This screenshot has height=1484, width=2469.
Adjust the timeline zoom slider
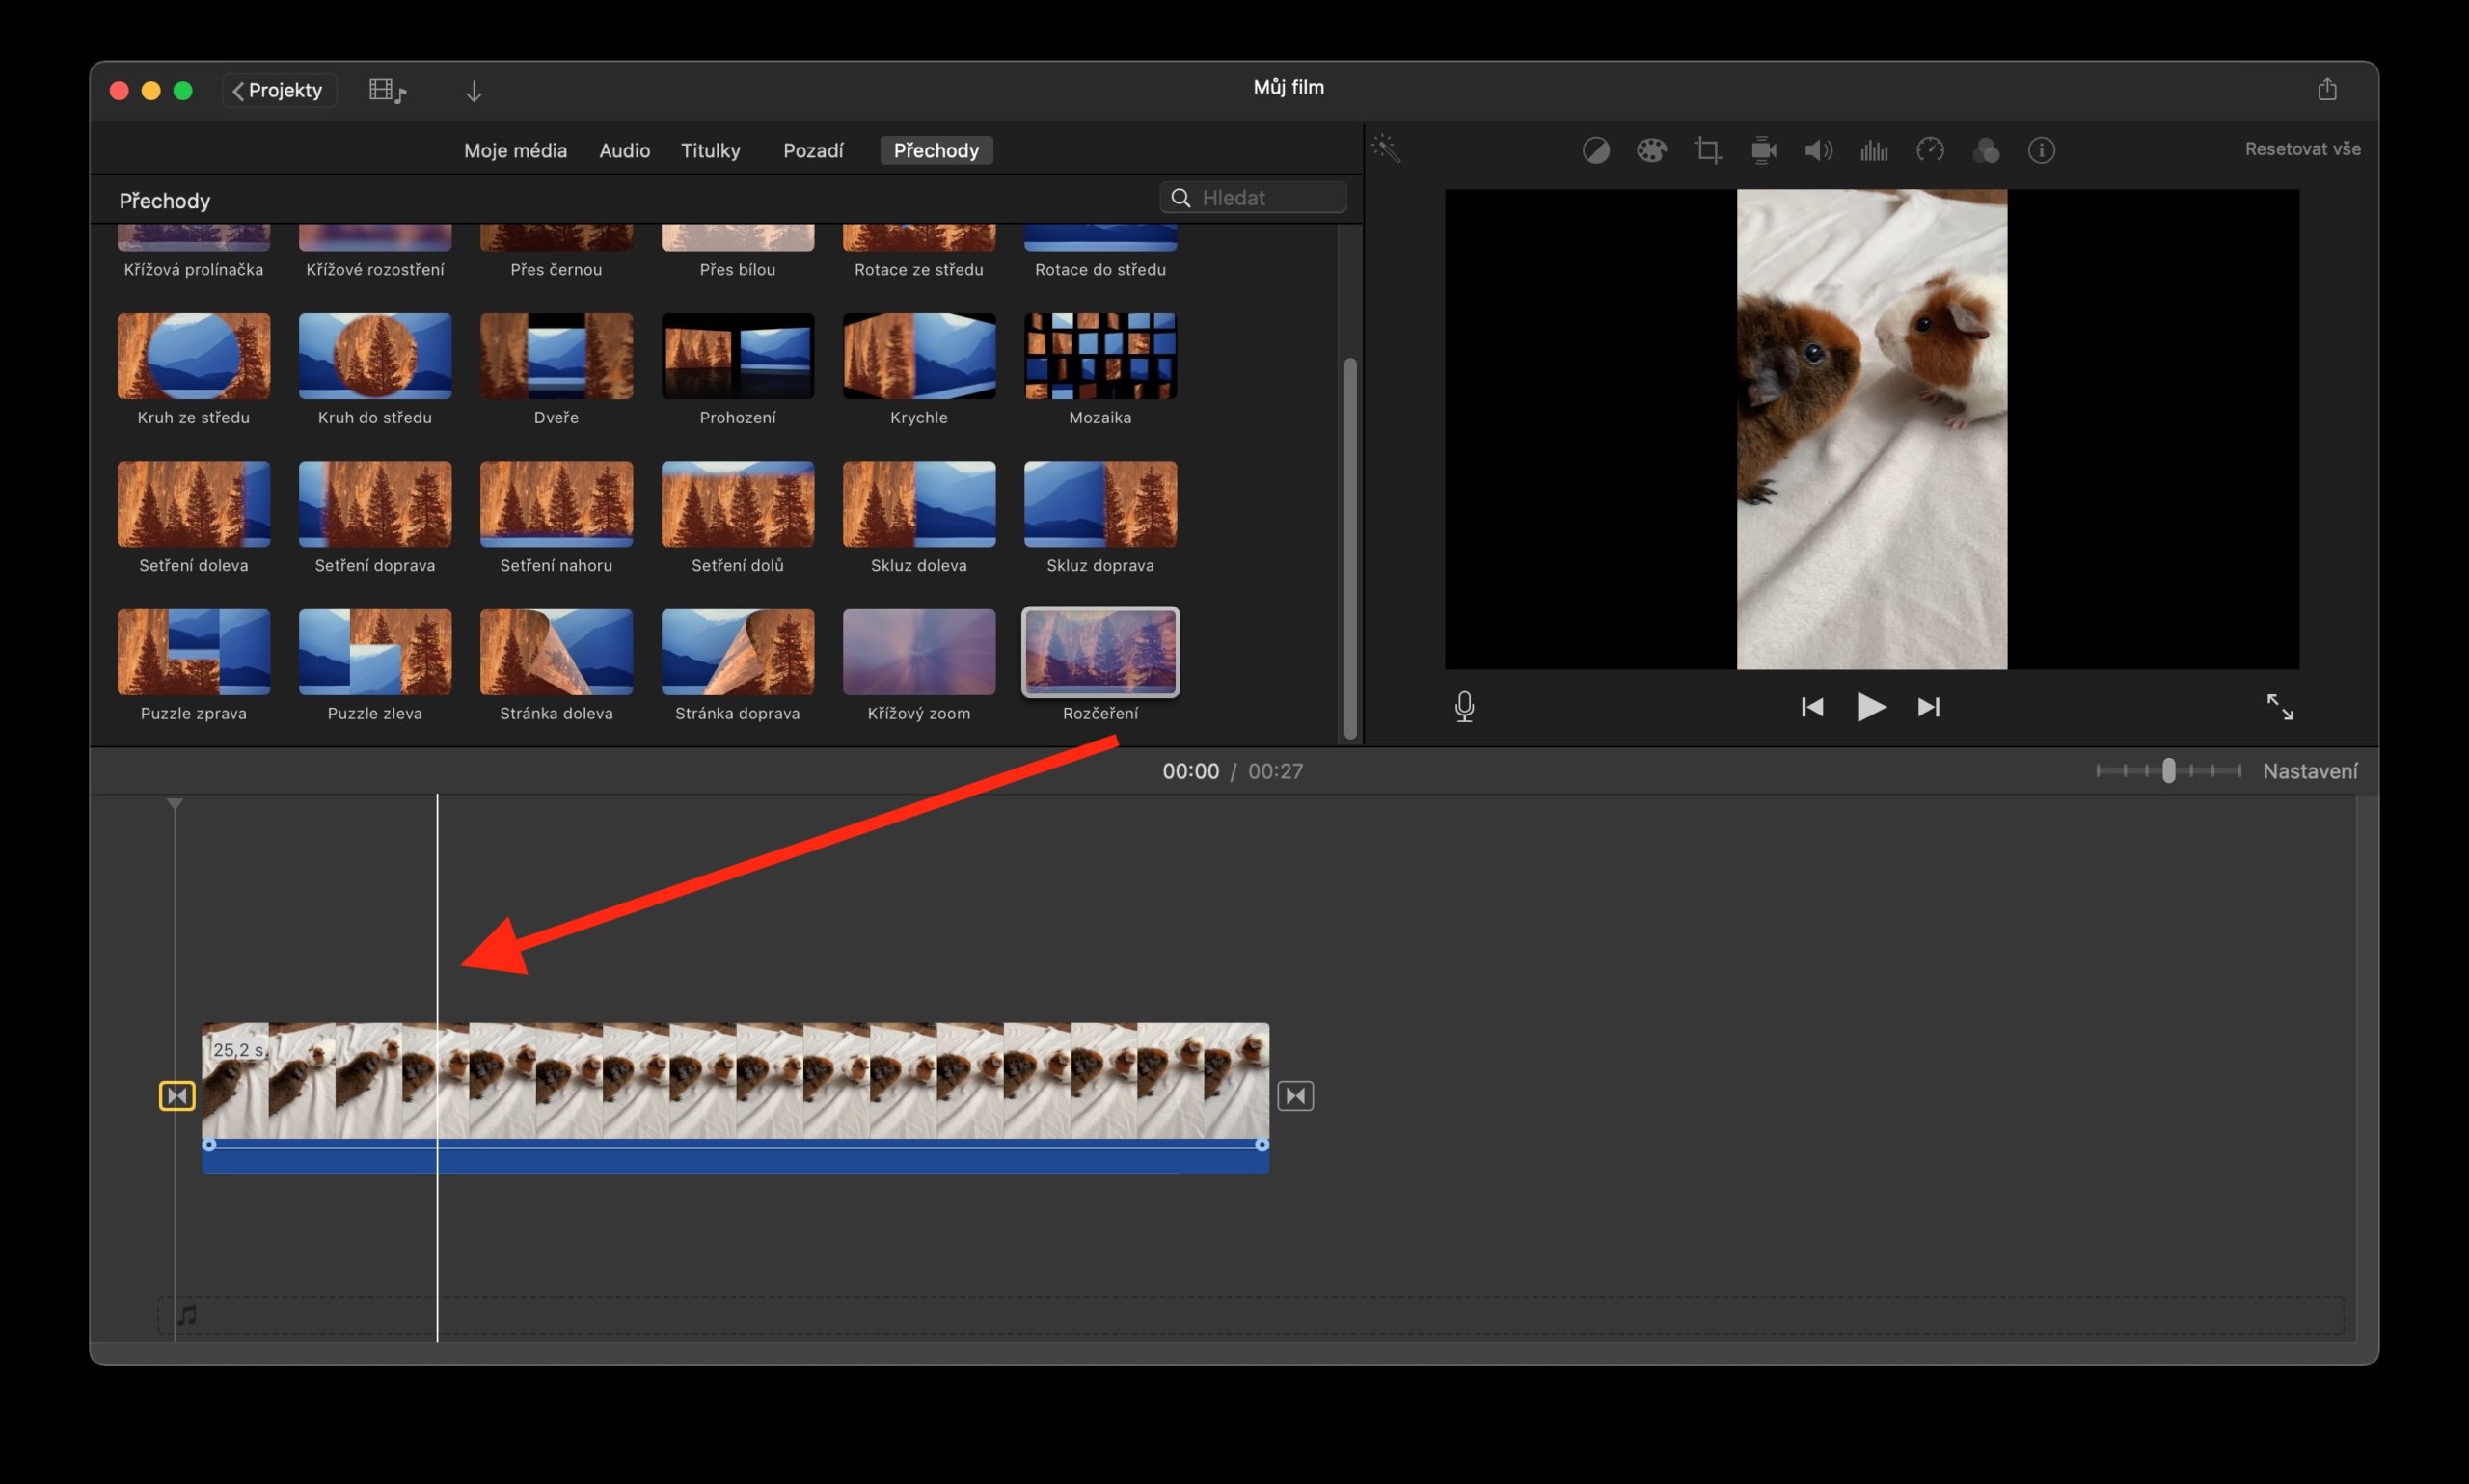tap(2168, 770)
